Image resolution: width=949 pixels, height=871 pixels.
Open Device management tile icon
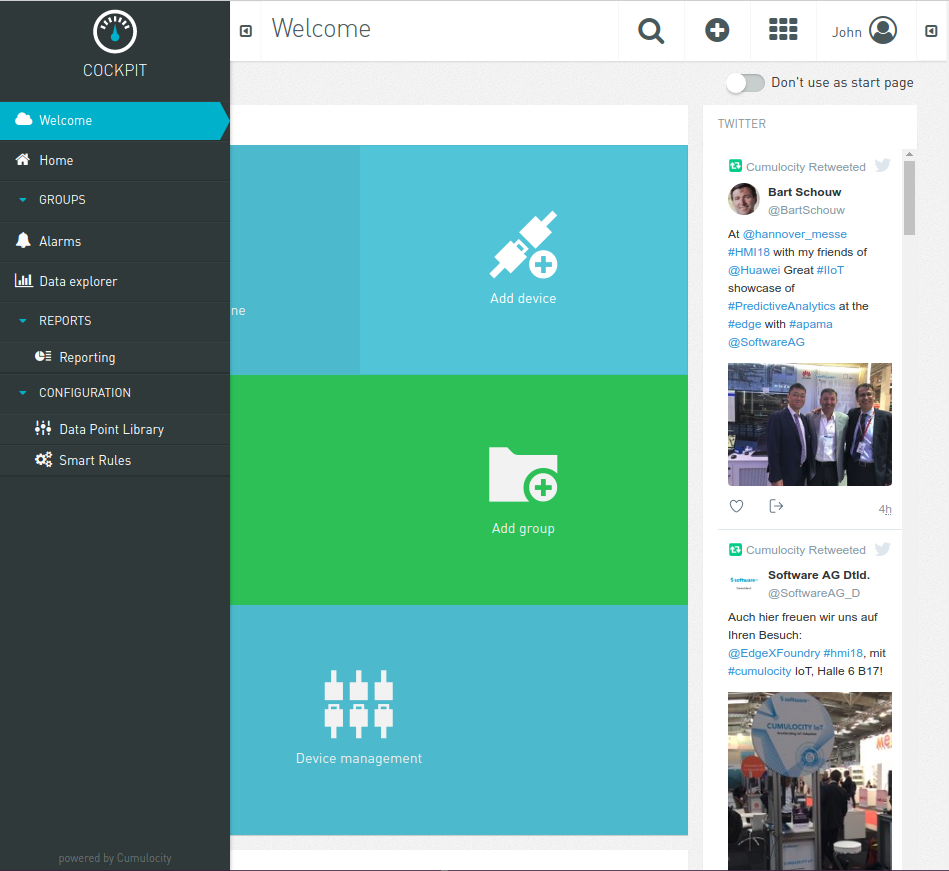(358, 703)
